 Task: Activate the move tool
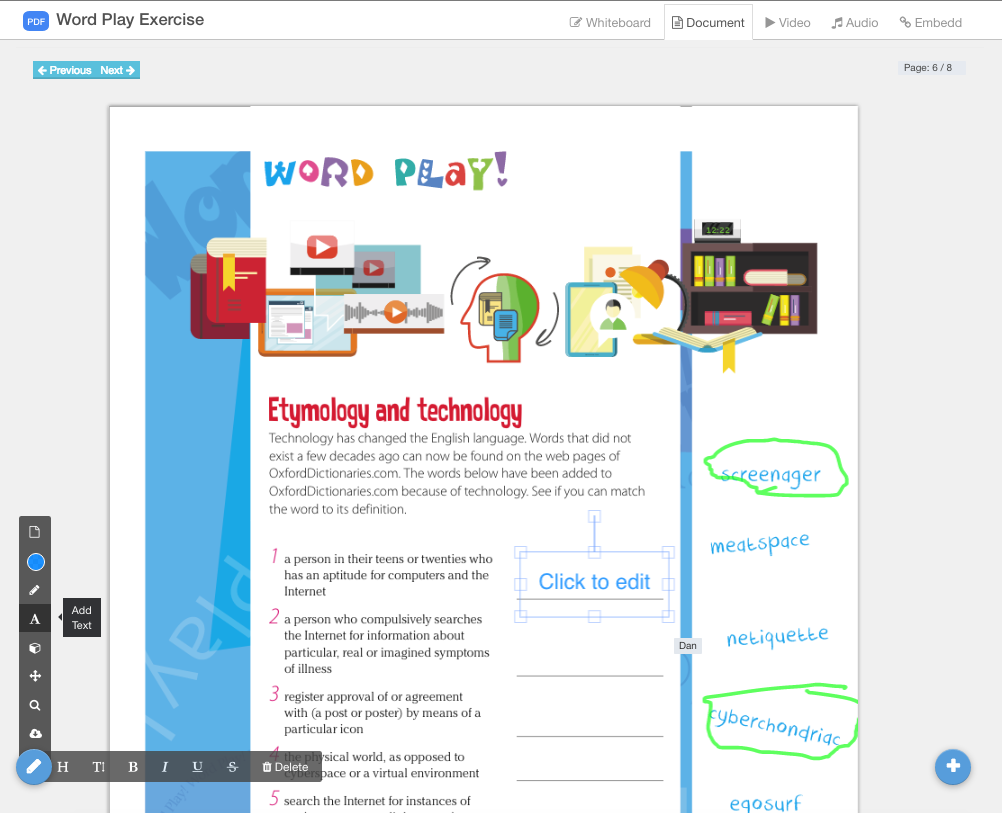[x=34, y=676]
